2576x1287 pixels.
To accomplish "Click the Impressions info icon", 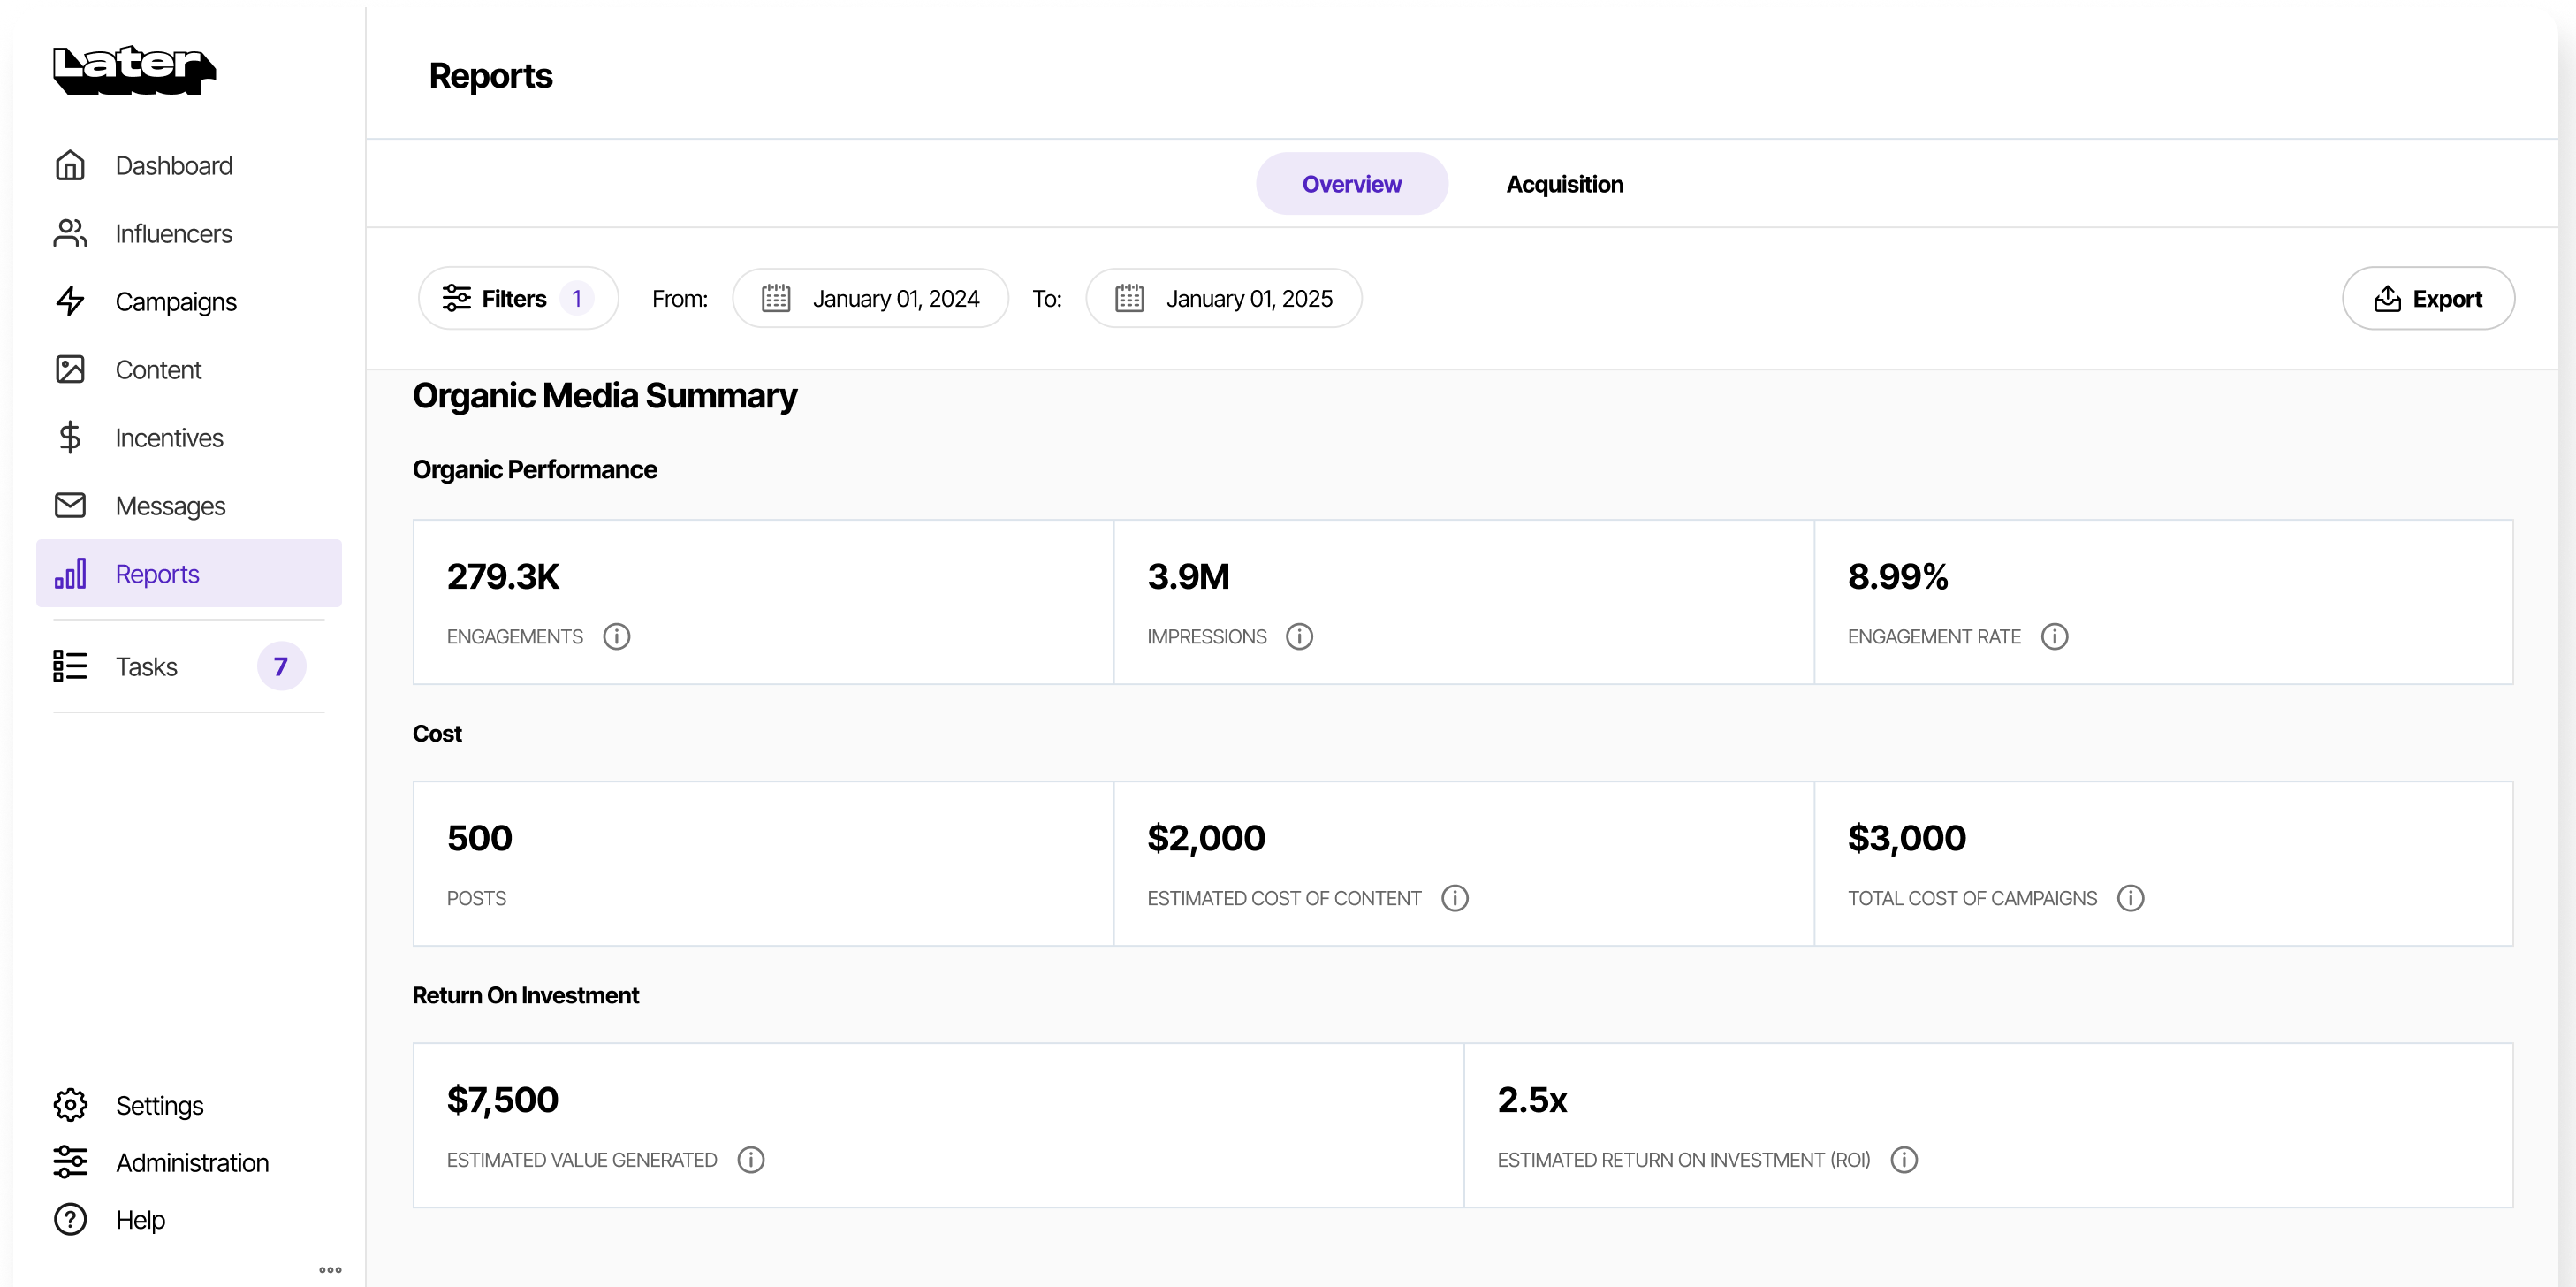I will pyautogui.click(x=1299, y=637).
